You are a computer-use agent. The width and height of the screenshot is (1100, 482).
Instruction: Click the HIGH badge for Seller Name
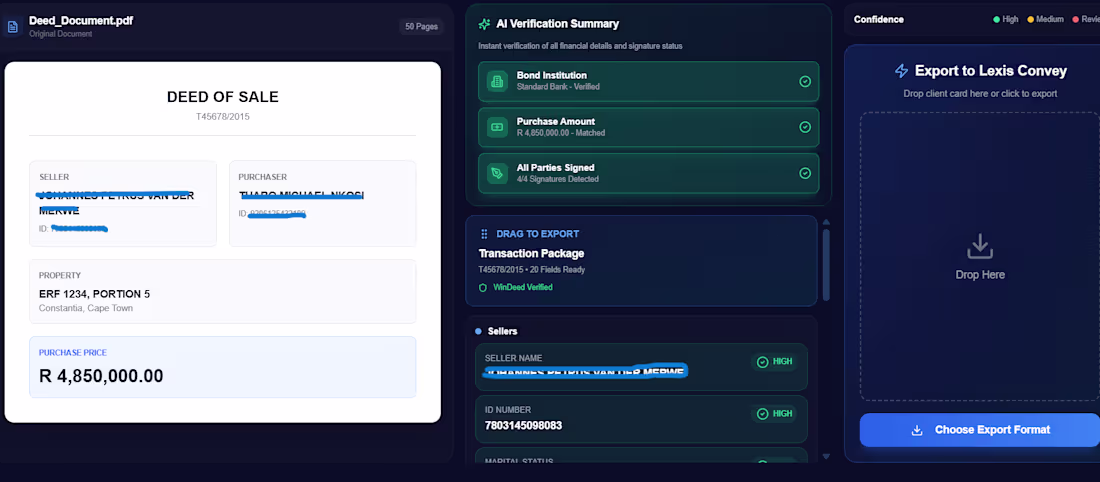pyautogui.click(x=775, y=362)
